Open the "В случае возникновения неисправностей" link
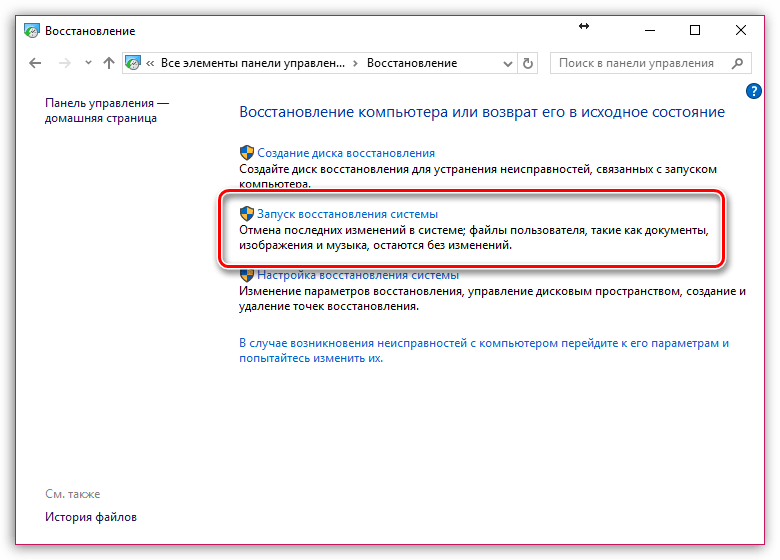 (x=484, y=350)
